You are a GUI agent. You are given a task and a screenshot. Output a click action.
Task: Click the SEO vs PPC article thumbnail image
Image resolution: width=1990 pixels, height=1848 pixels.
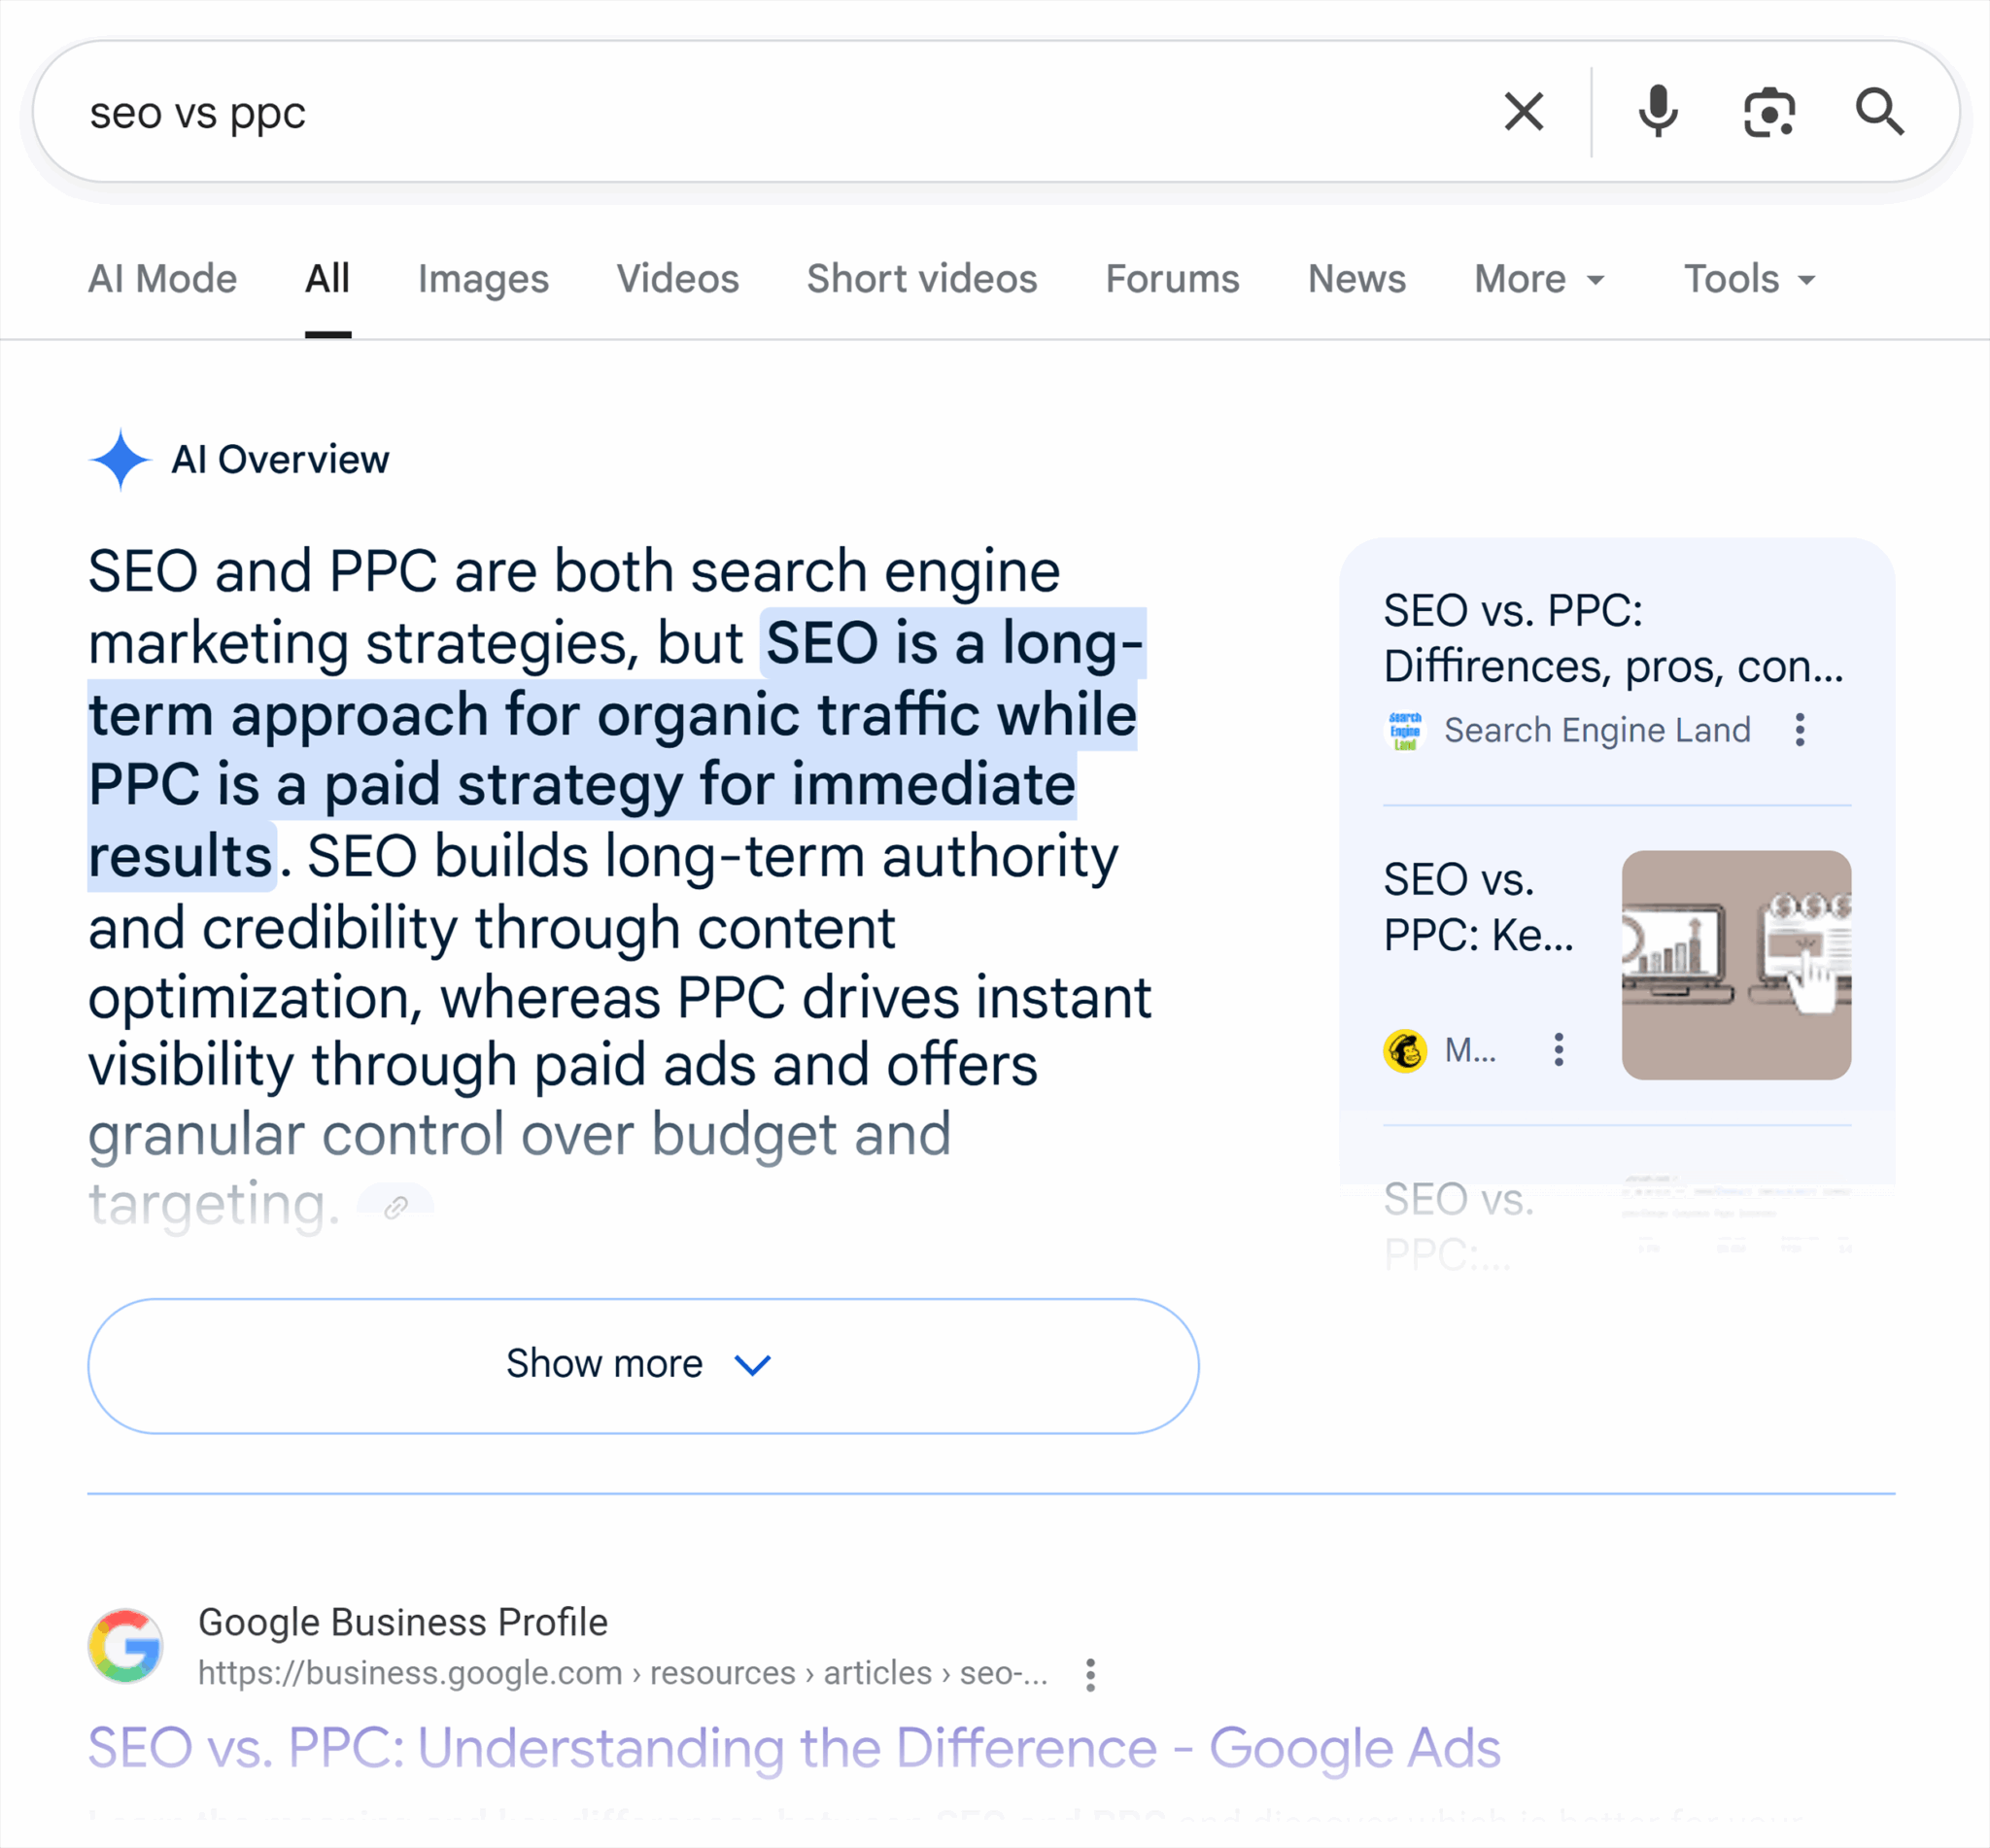click(1735, 965)
